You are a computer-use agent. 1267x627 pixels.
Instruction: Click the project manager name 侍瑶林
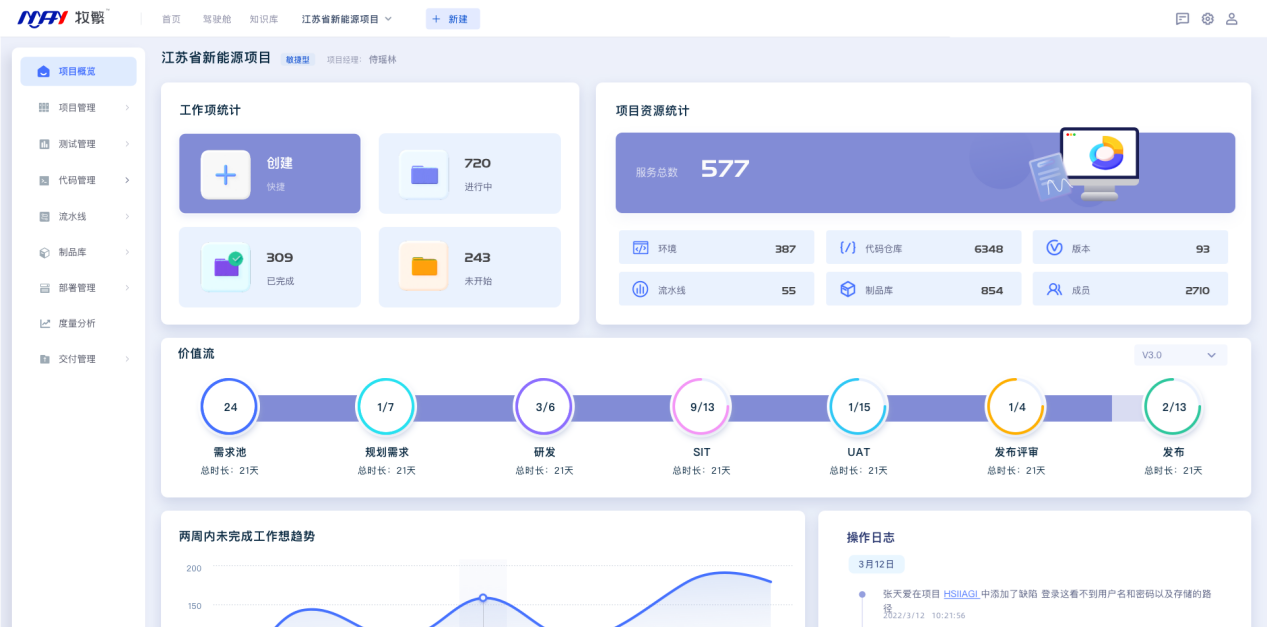tap(382, 60)
